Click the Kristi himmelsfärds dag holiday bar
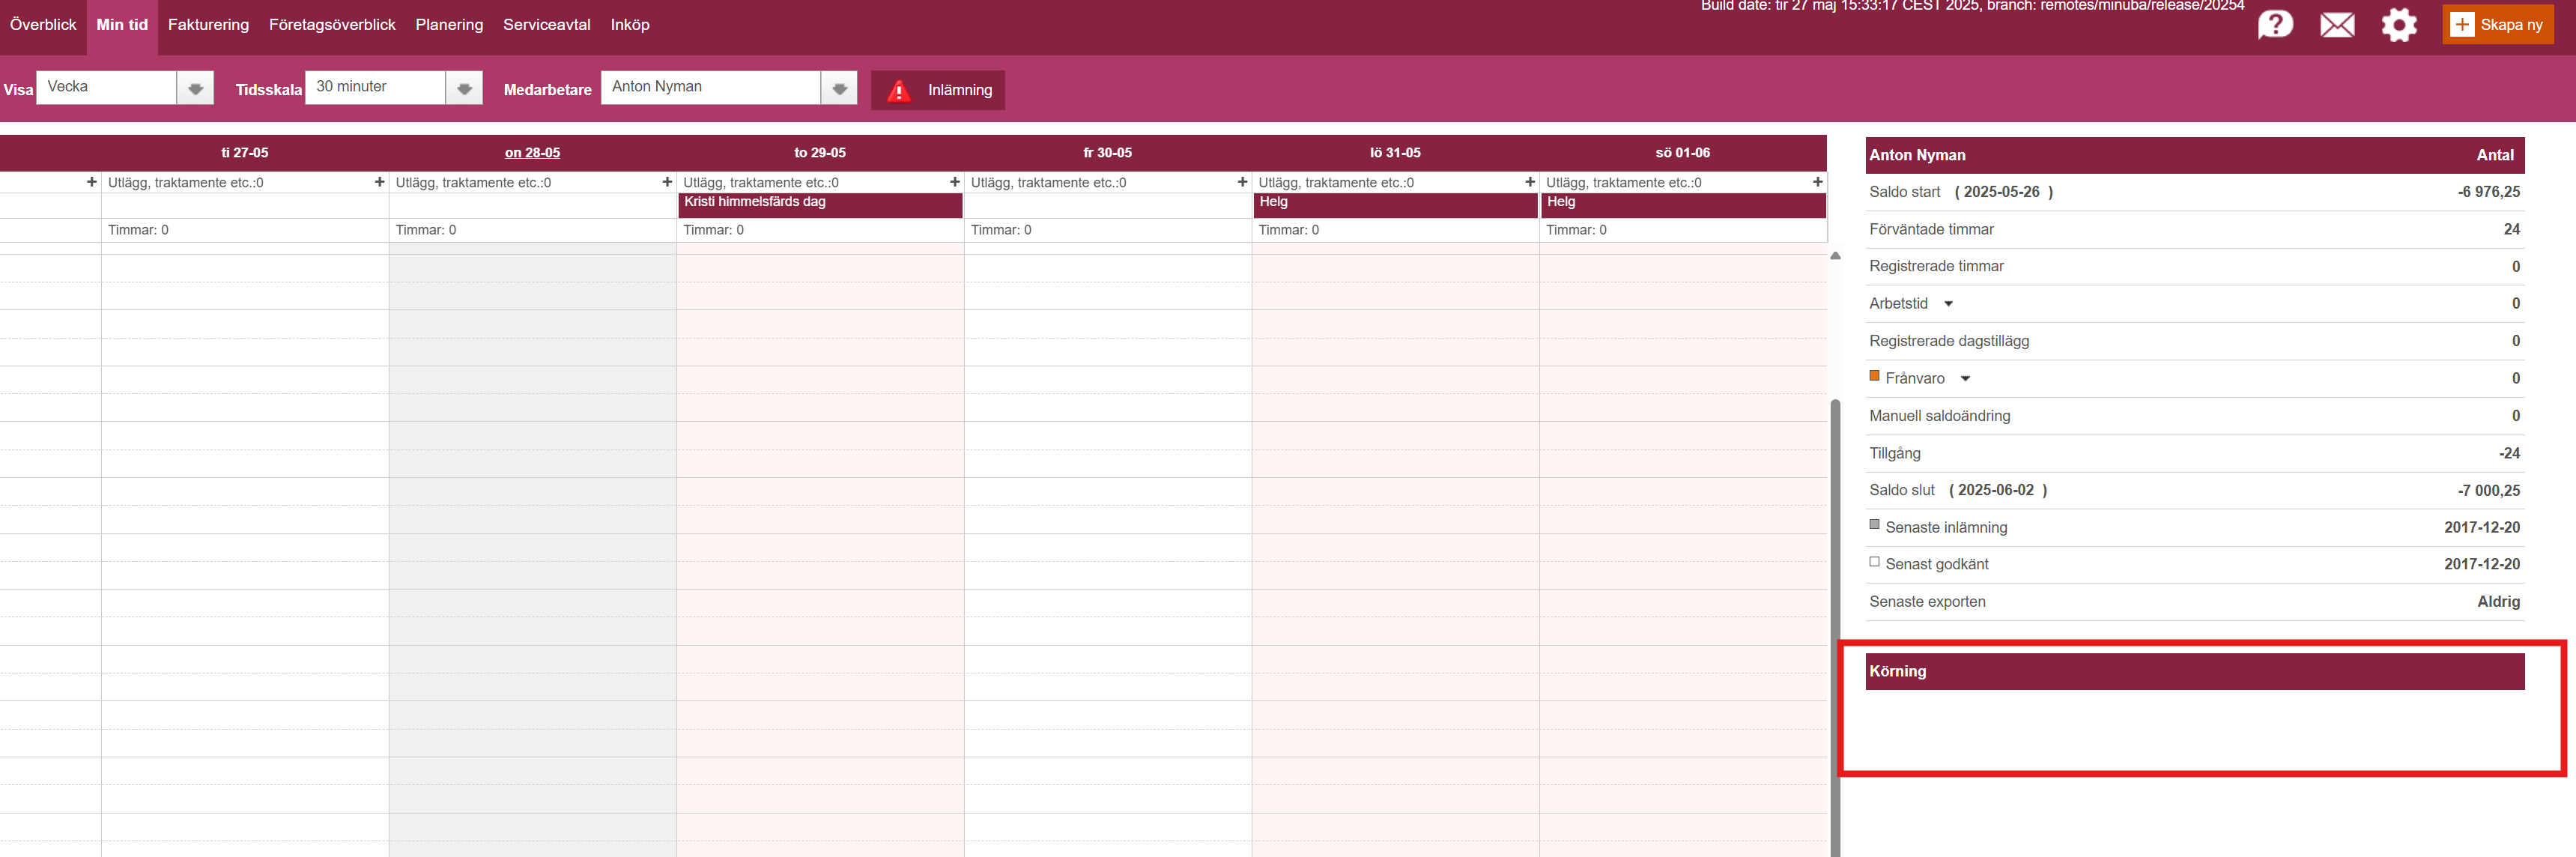The height and width of the screenshot is (857, 2576). pos(820,204)
